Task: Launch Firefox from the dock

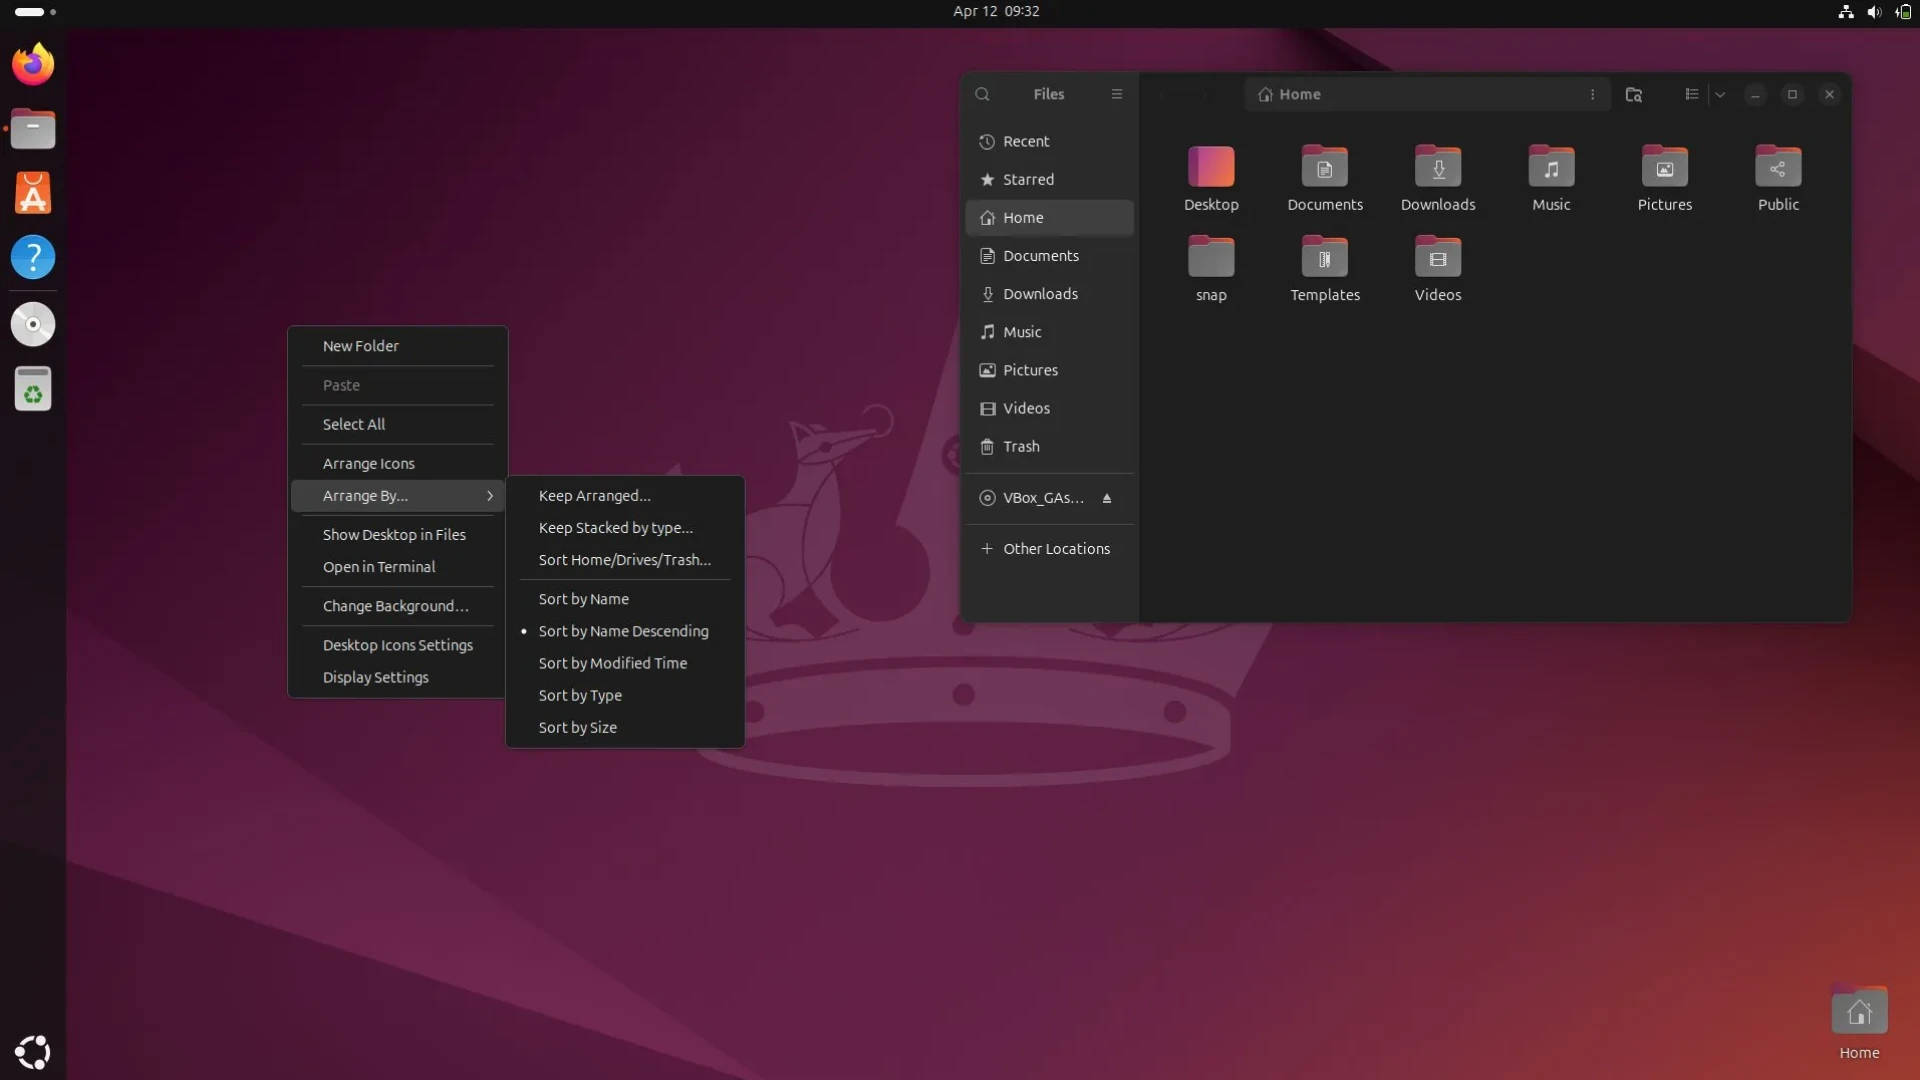Action: (33, 65)
